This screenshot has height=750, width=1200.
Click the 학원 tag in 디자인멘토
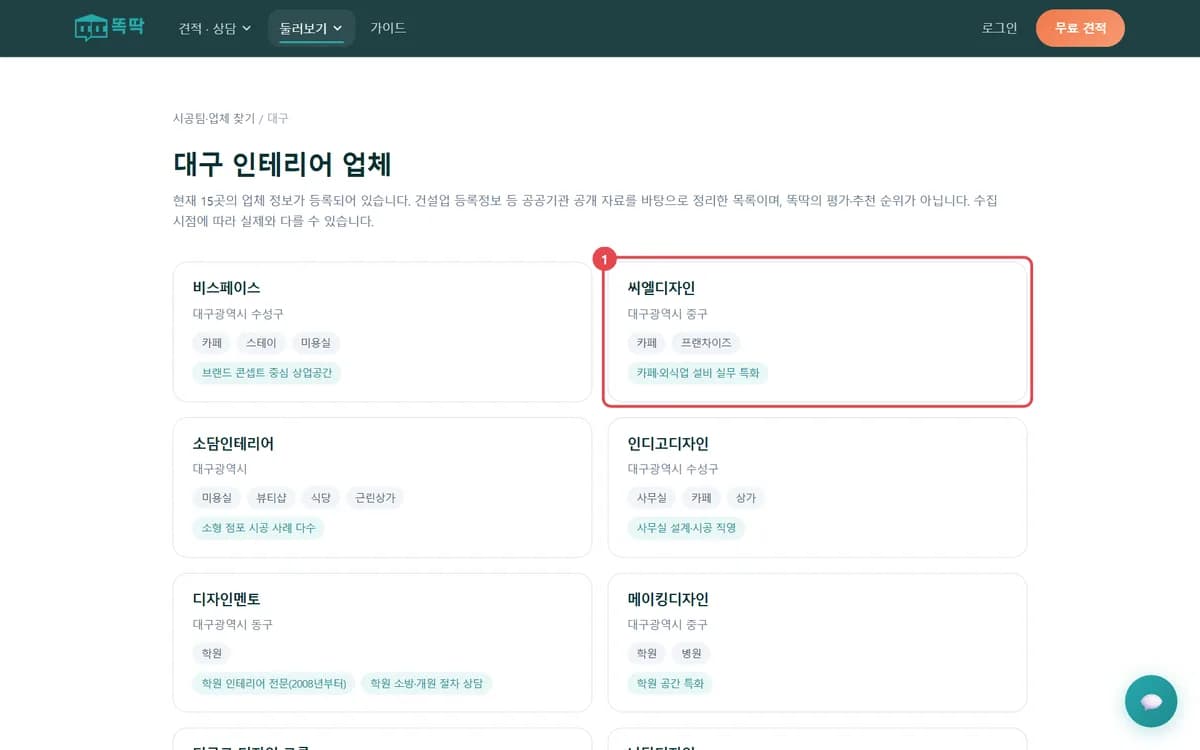212,654
